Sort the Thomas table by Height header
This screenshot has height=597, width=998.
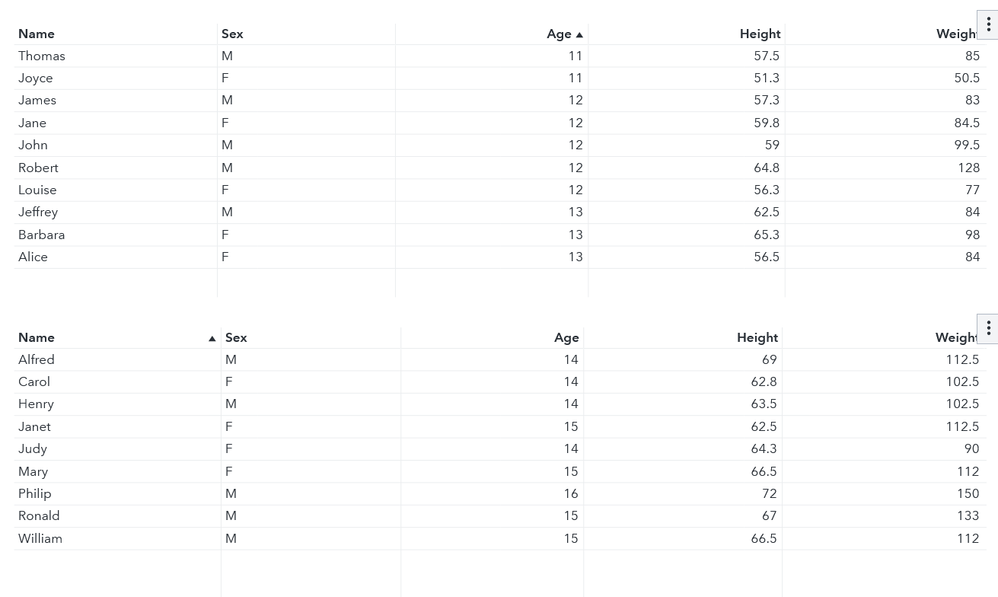(760, 34)
